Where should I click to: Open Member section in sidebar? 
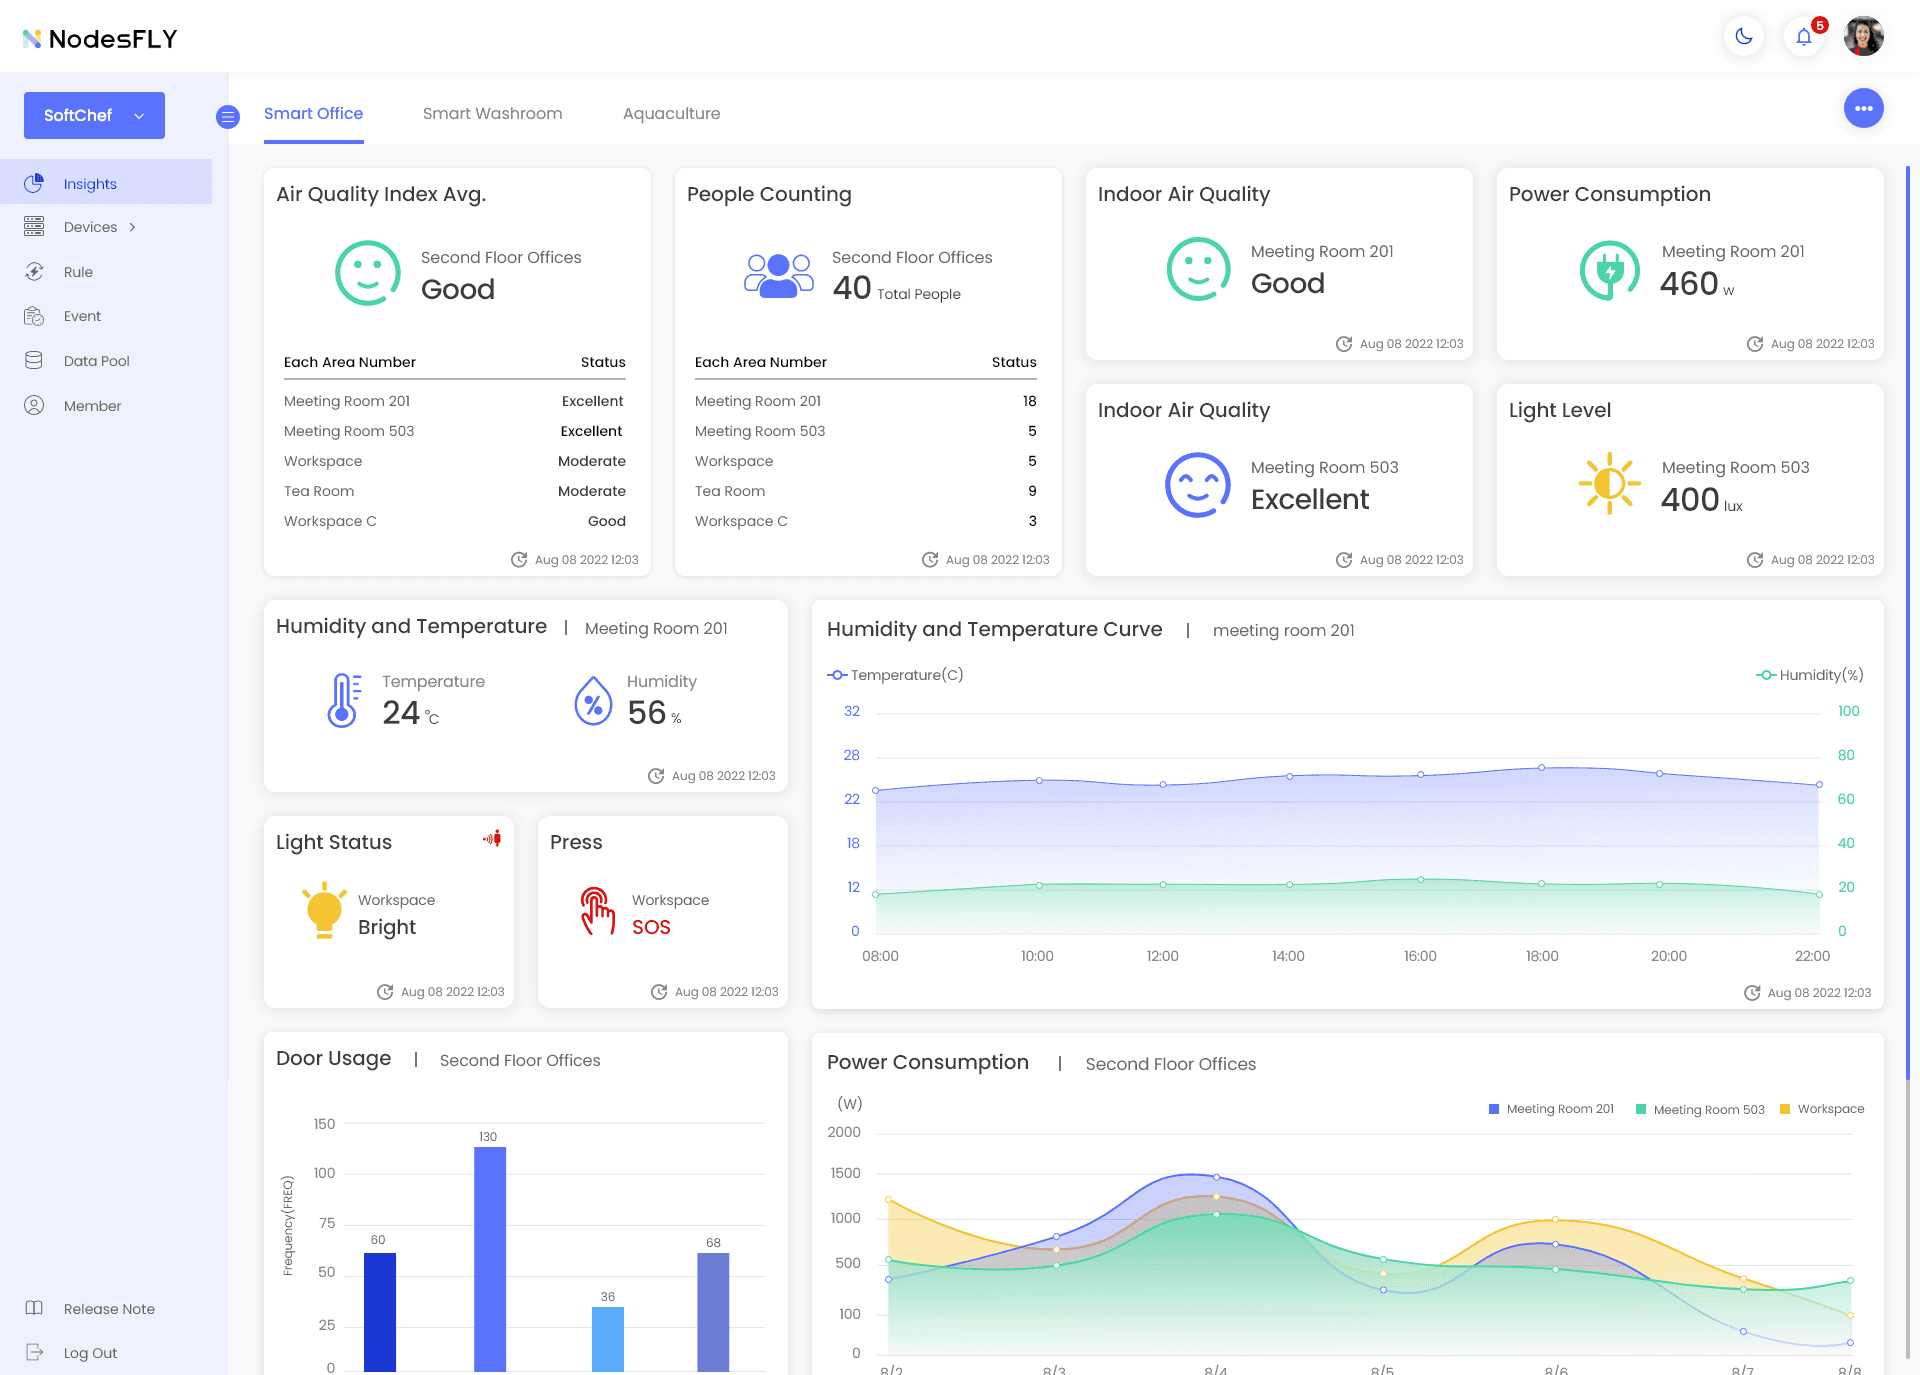coord(92,406)
